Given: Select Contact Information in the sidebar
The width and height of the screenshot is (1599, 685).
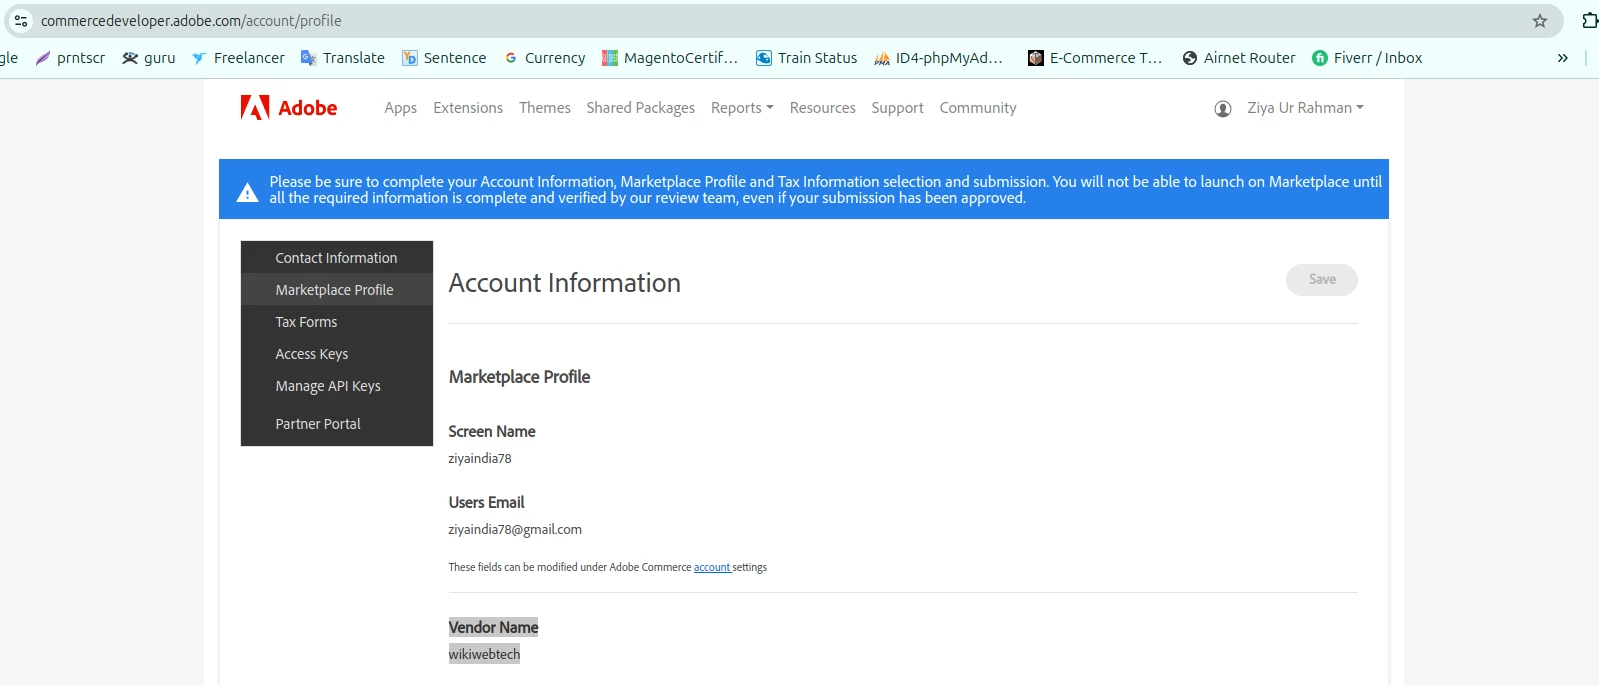Looking at the screenshot, I should [337, 258].
